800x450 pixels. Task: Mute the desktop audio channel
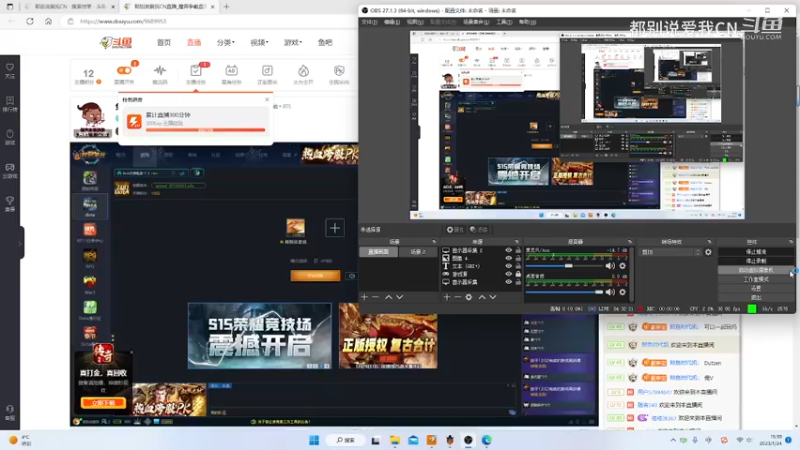(610, 292)
